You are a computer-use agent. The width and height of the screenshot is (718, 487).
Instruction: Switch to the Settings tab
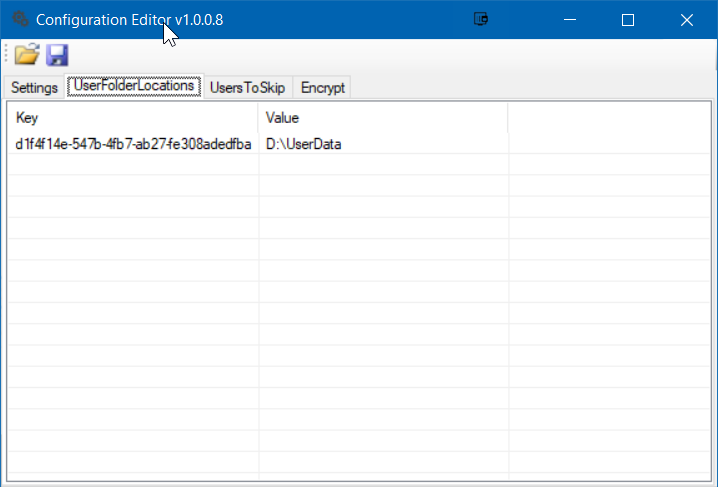(34, 87)
